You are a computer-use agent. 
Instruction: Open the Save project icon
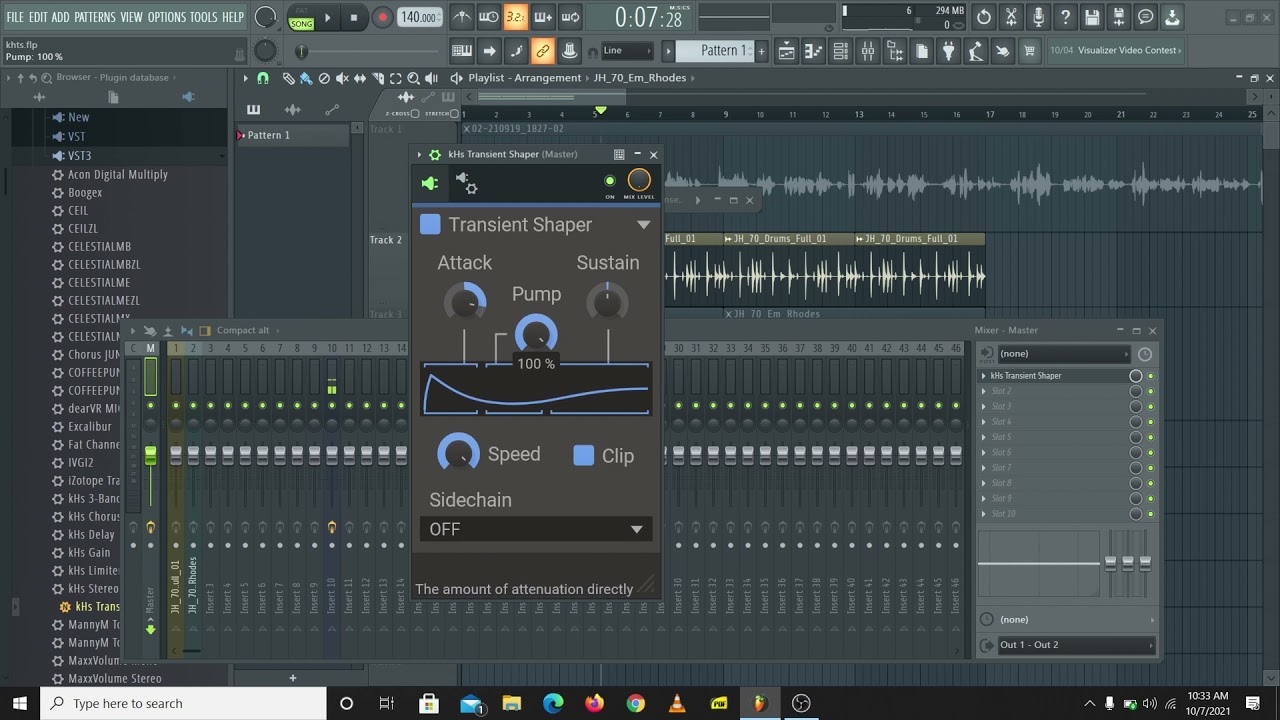[x=1092, y=17]
